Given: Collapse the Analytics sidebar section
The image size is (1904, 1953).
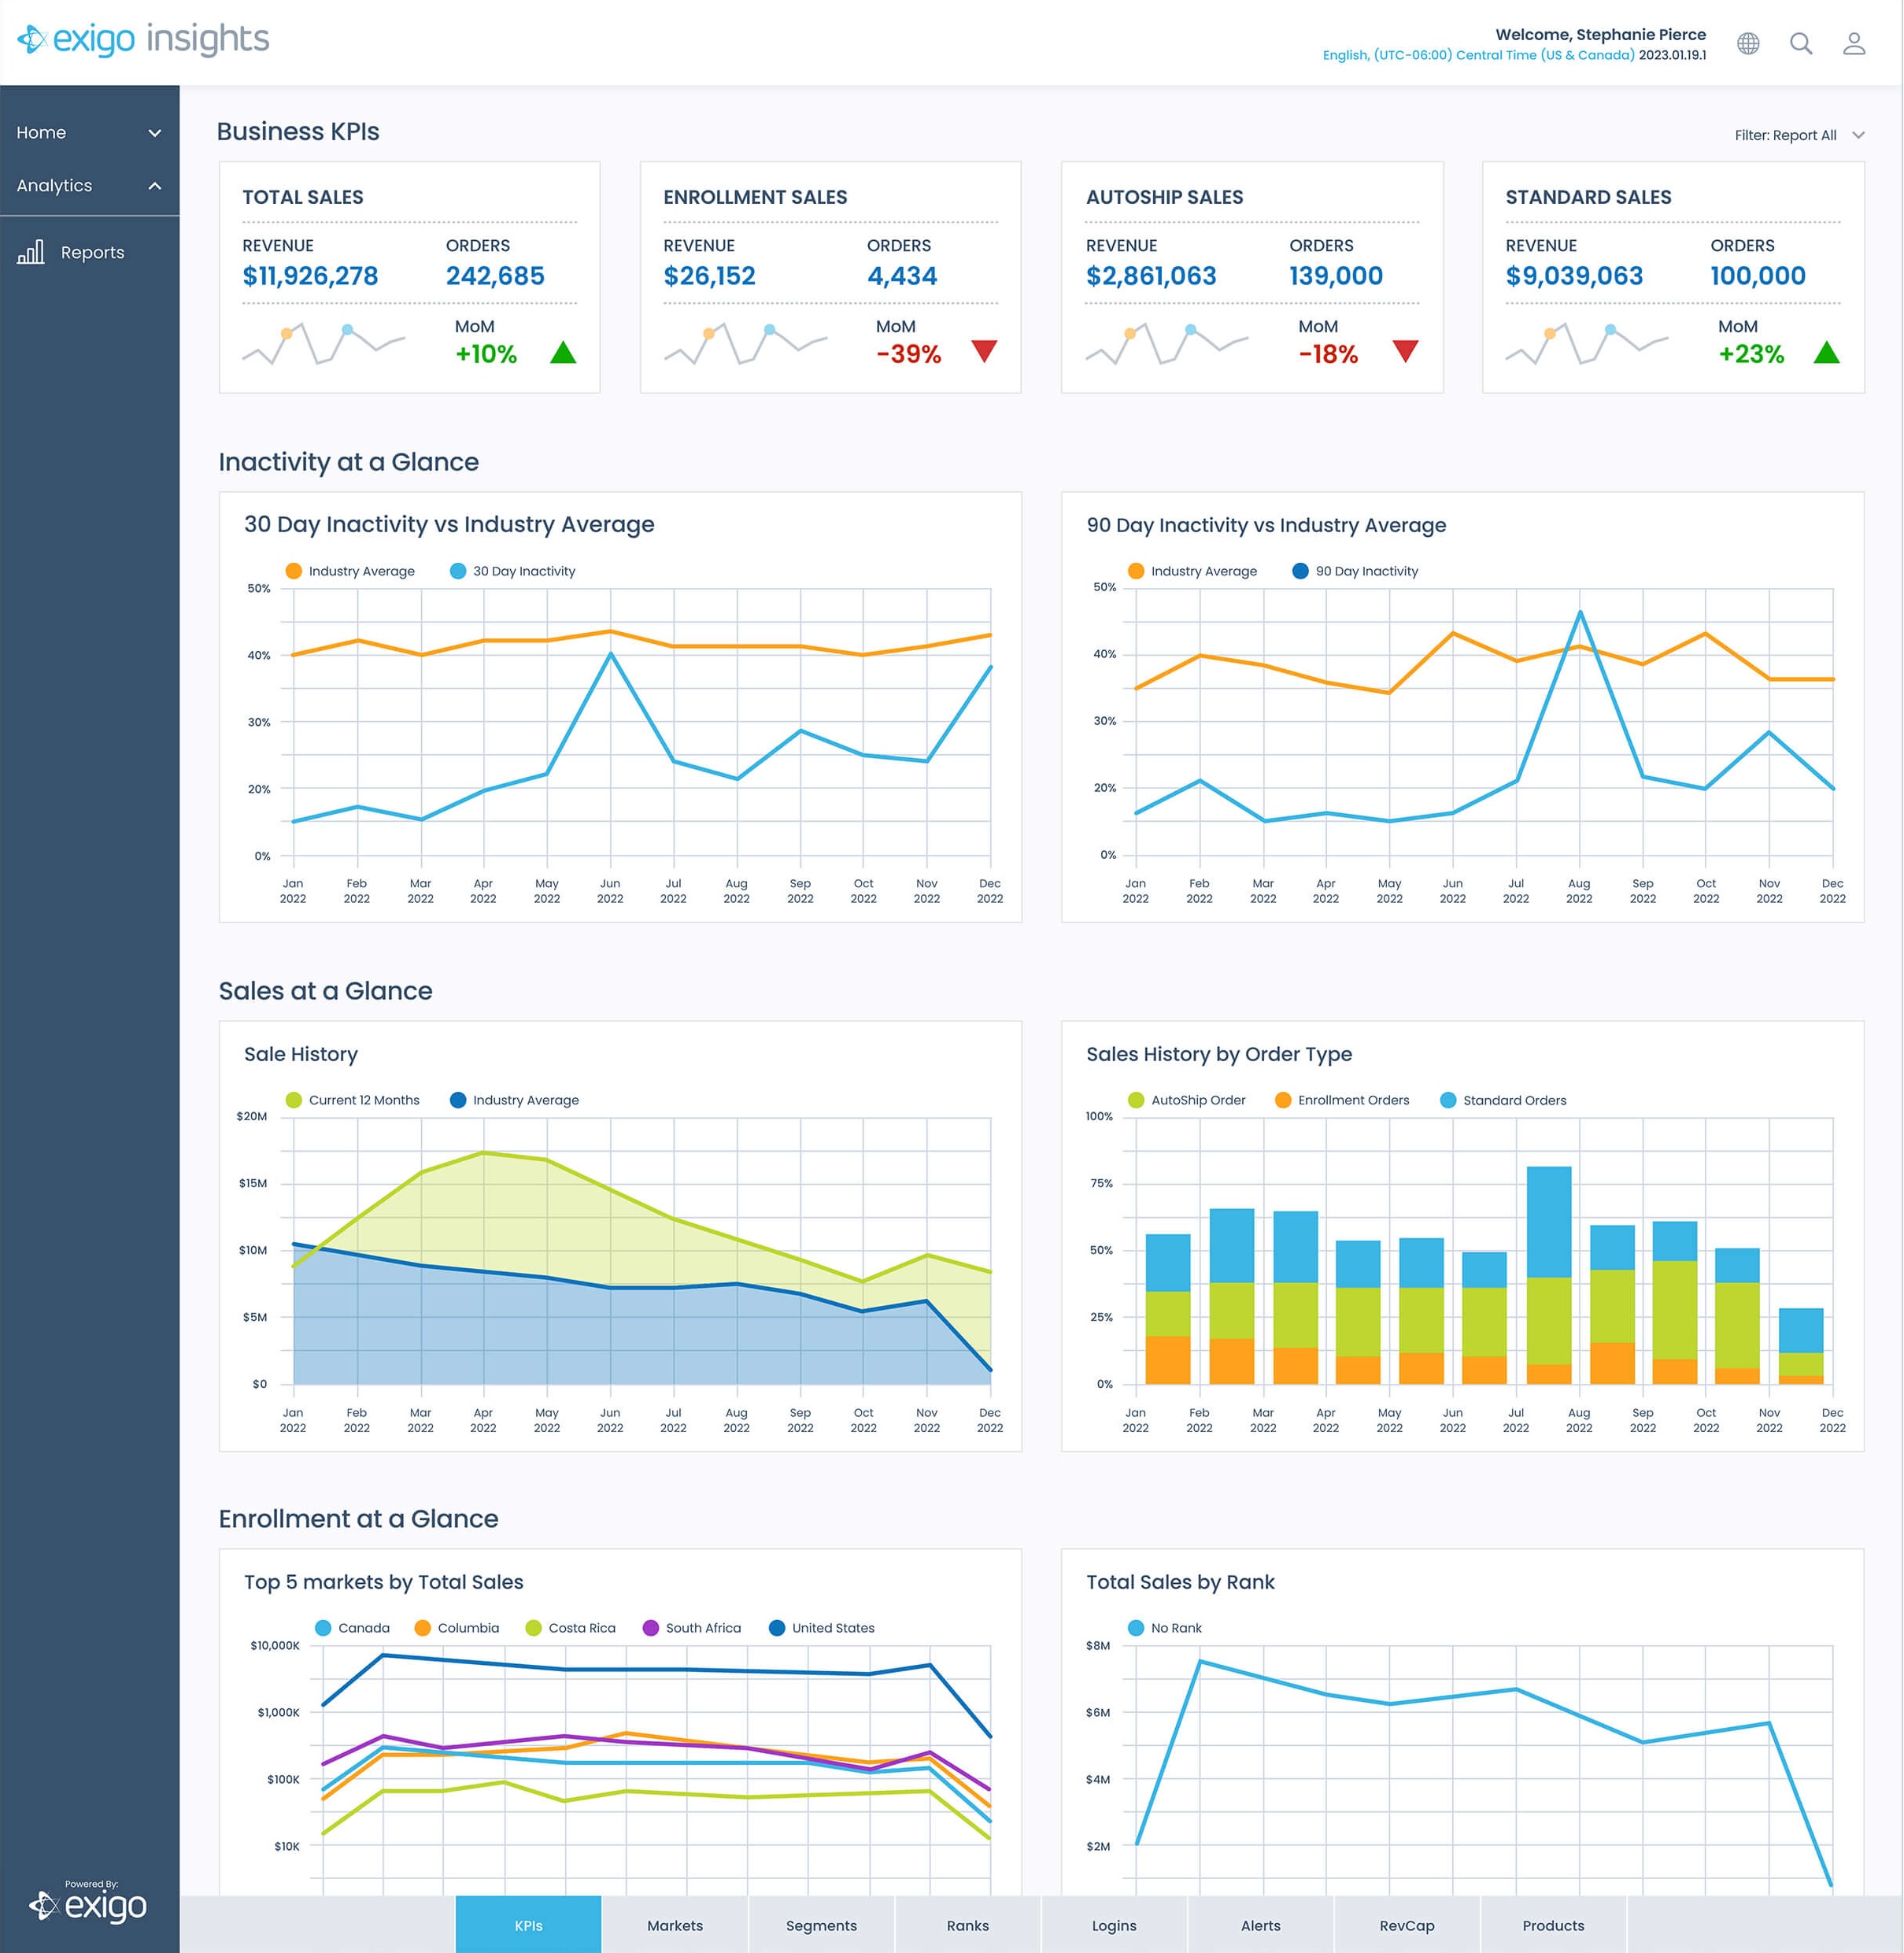Looking at the screenshot, I should pyautogui.click(x=155, y=186).
